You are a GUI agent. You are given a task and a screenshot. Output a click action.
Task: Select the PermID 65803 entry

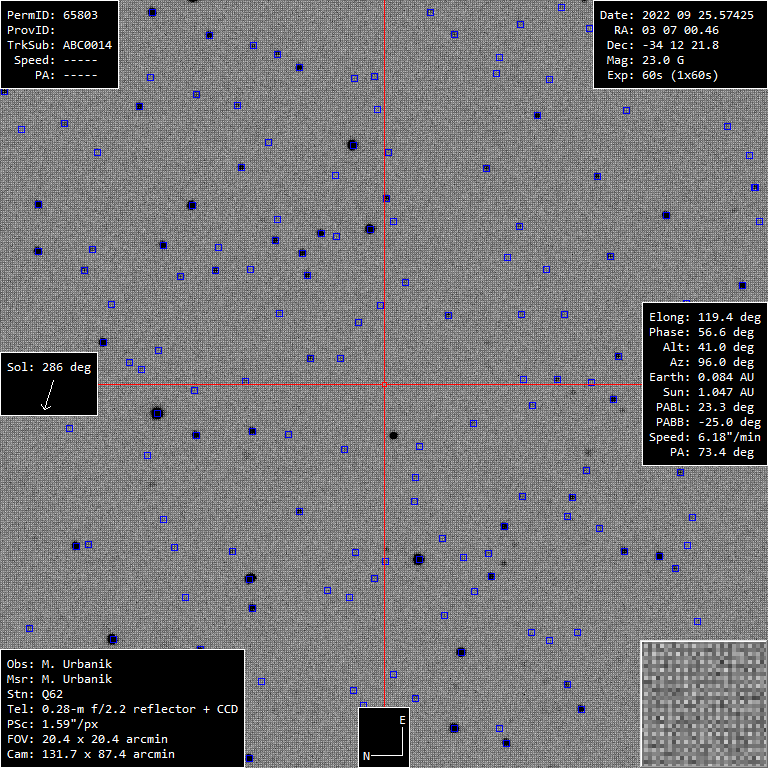60,15
